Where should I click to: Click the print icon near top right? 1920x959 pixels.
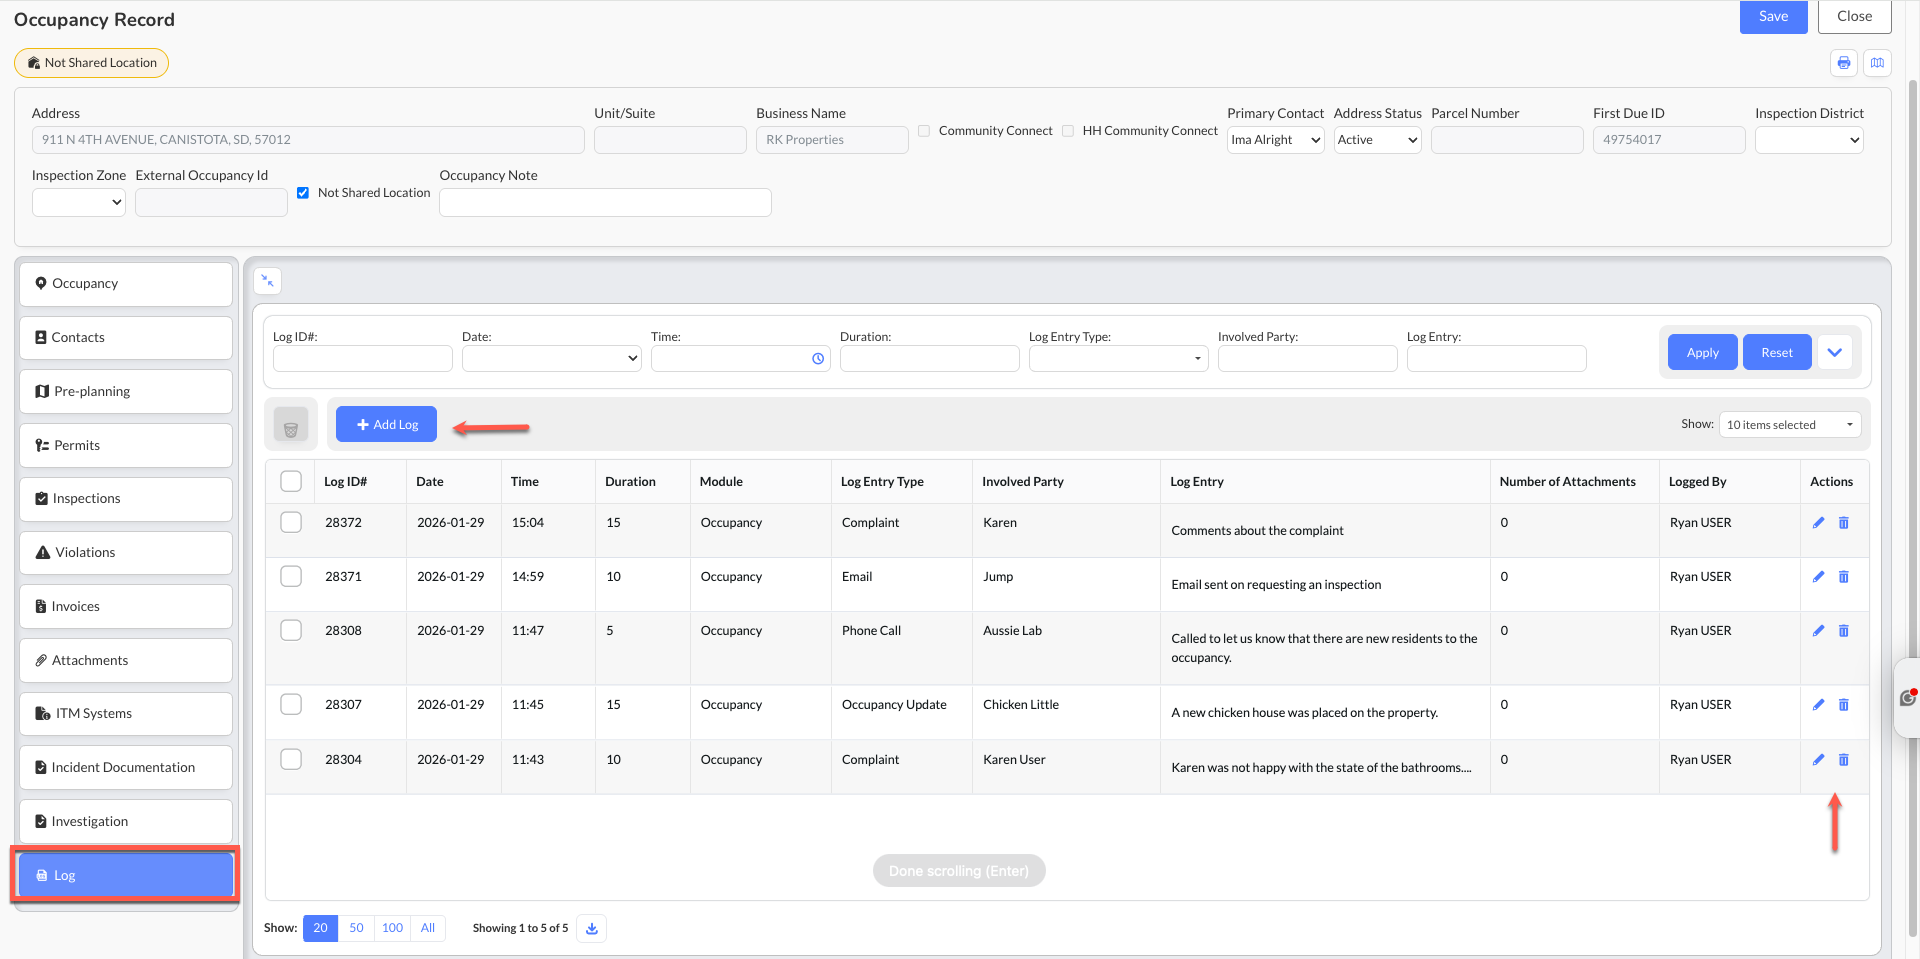pos(1843,63)
